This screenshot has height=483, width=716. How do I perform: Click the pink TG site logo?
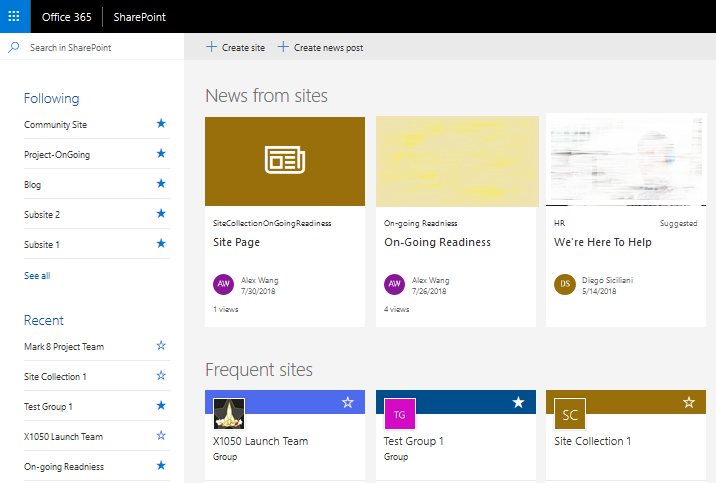tap(400, 414)
